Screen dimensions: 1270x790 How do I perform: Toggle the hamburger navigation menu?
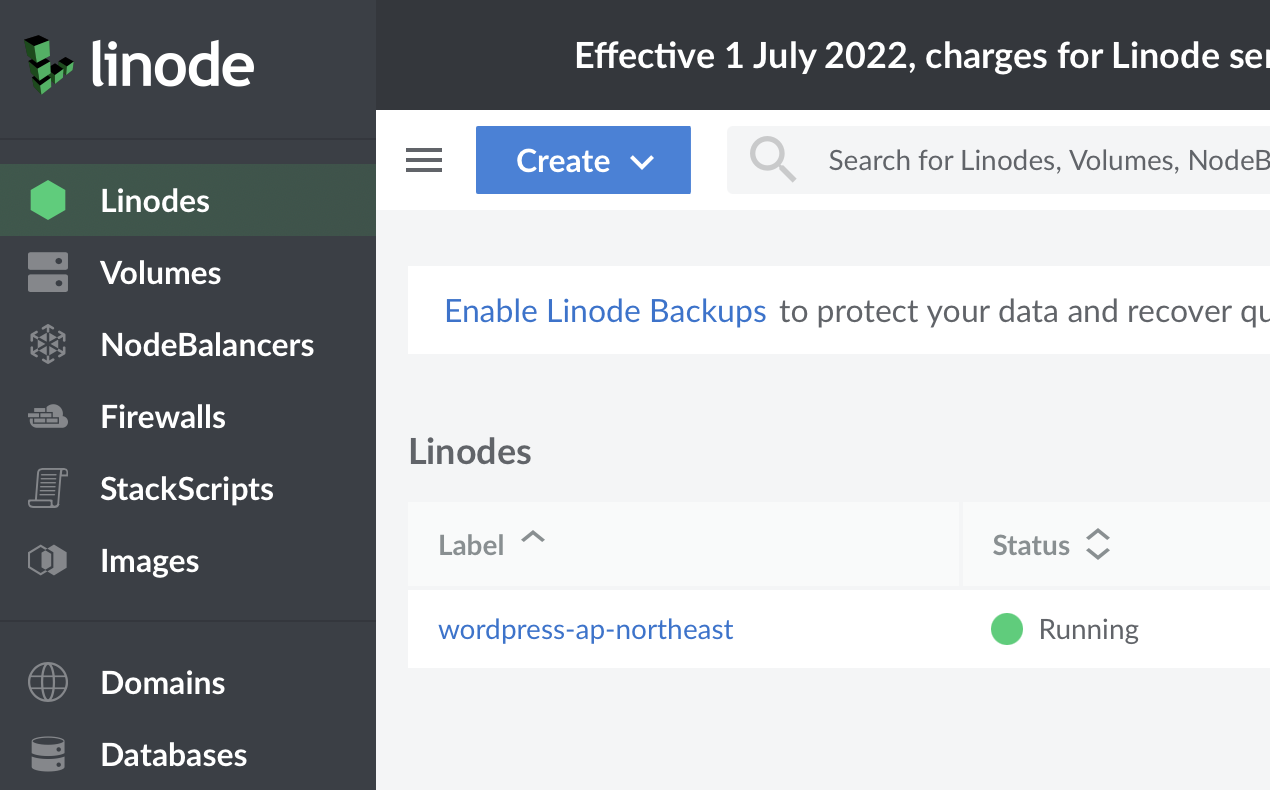pos(424,160)
